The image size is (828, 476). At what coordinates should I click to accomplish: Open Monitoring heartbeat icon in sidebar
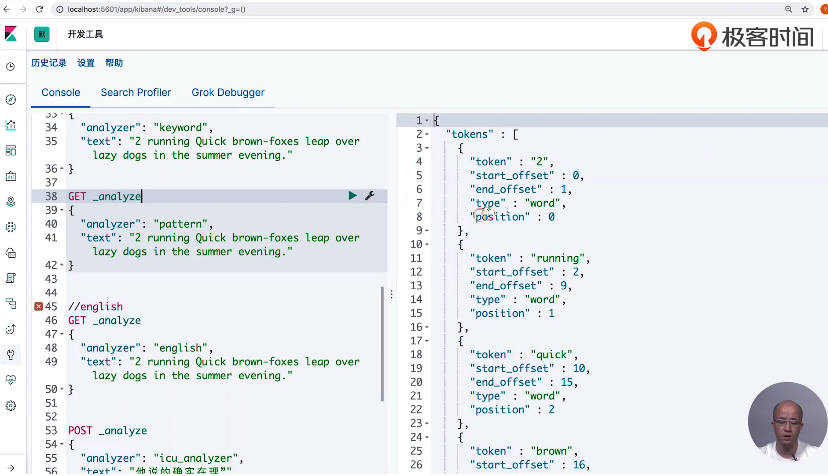[x=11, y=380]
